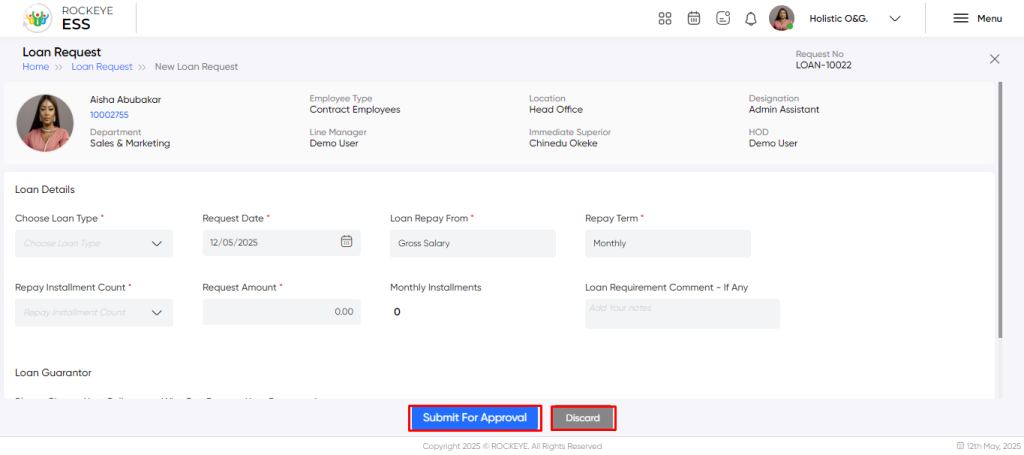Open the apps grid icon

pos(665,18)
